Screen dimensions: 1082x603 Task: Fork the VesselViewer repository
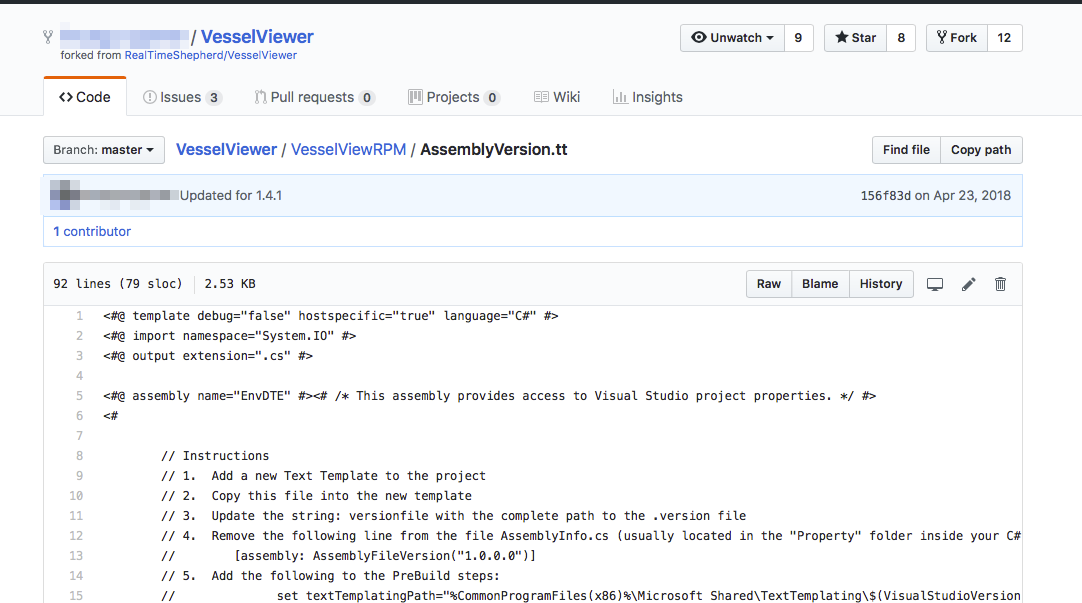[956, 38]
